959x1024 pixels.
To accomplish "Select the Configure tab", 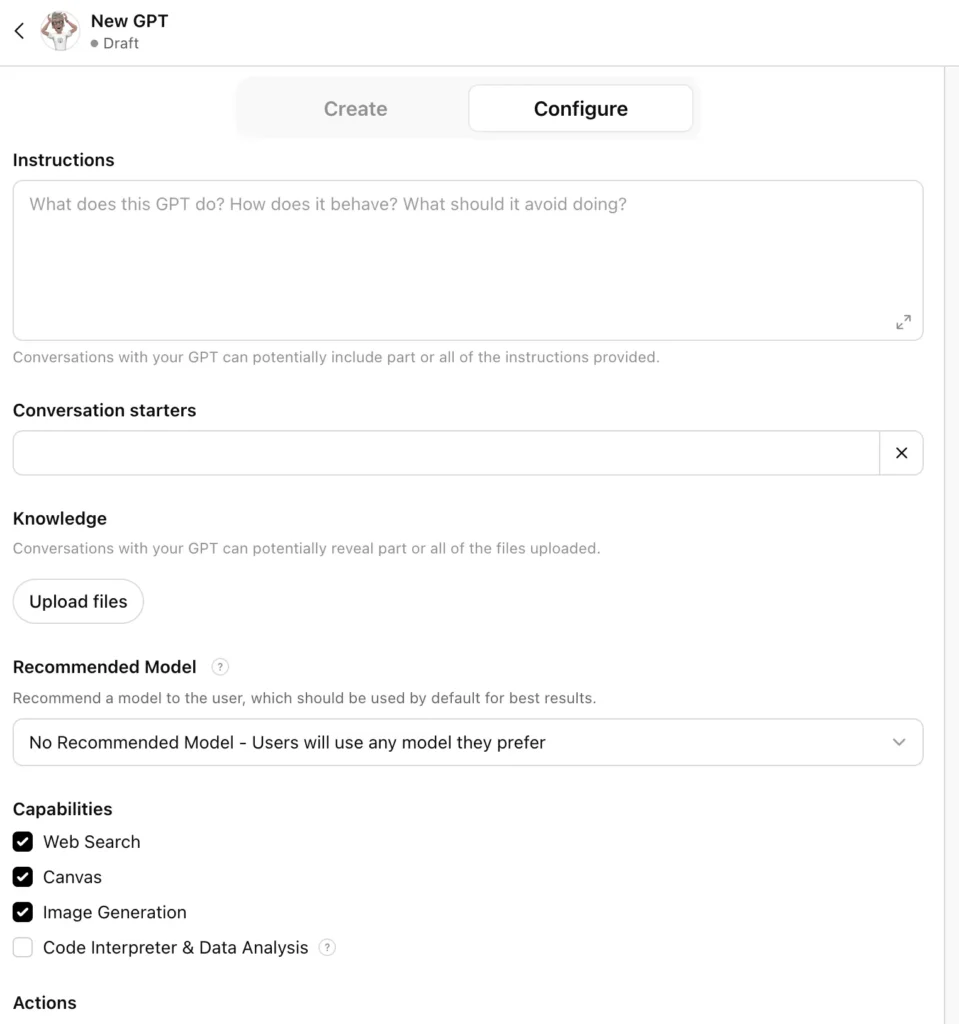I will [x=580, y=109].
